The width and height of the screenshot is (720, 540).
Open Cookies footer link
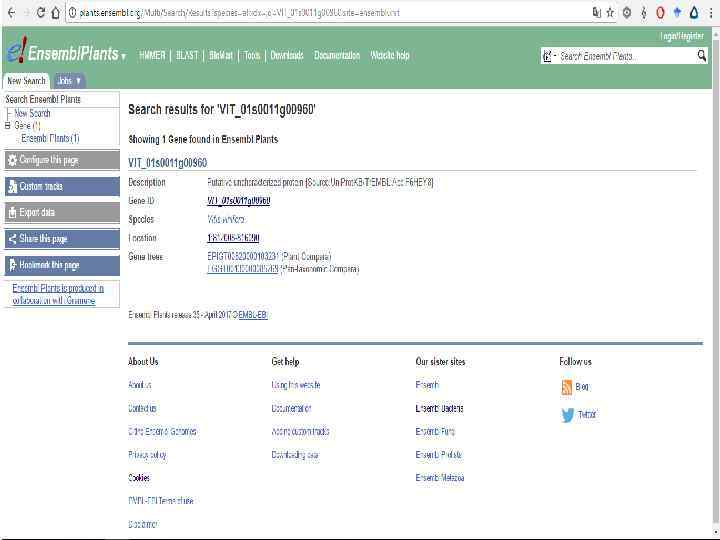tap(139, 478)
